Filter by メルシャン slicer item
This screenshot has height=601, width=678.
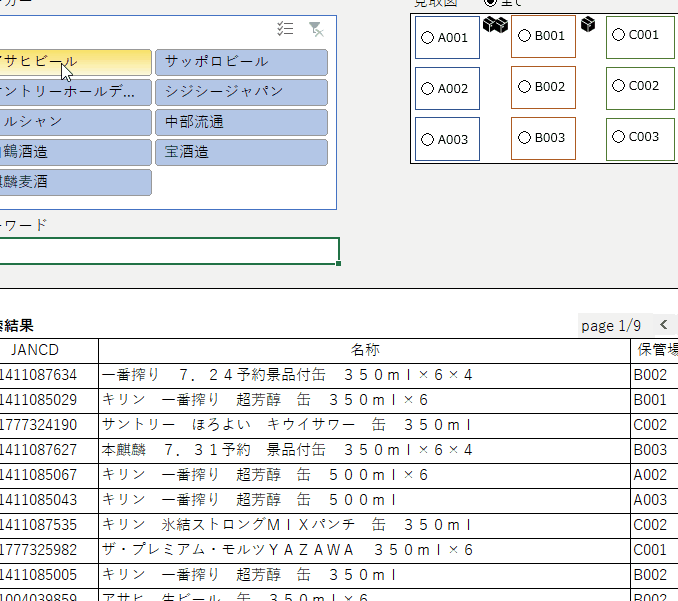(75, 122)
